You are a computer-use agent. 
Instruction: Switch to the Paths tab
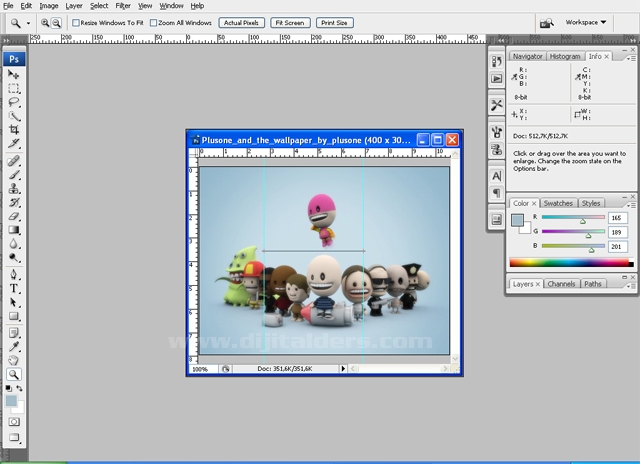point(593,284)
